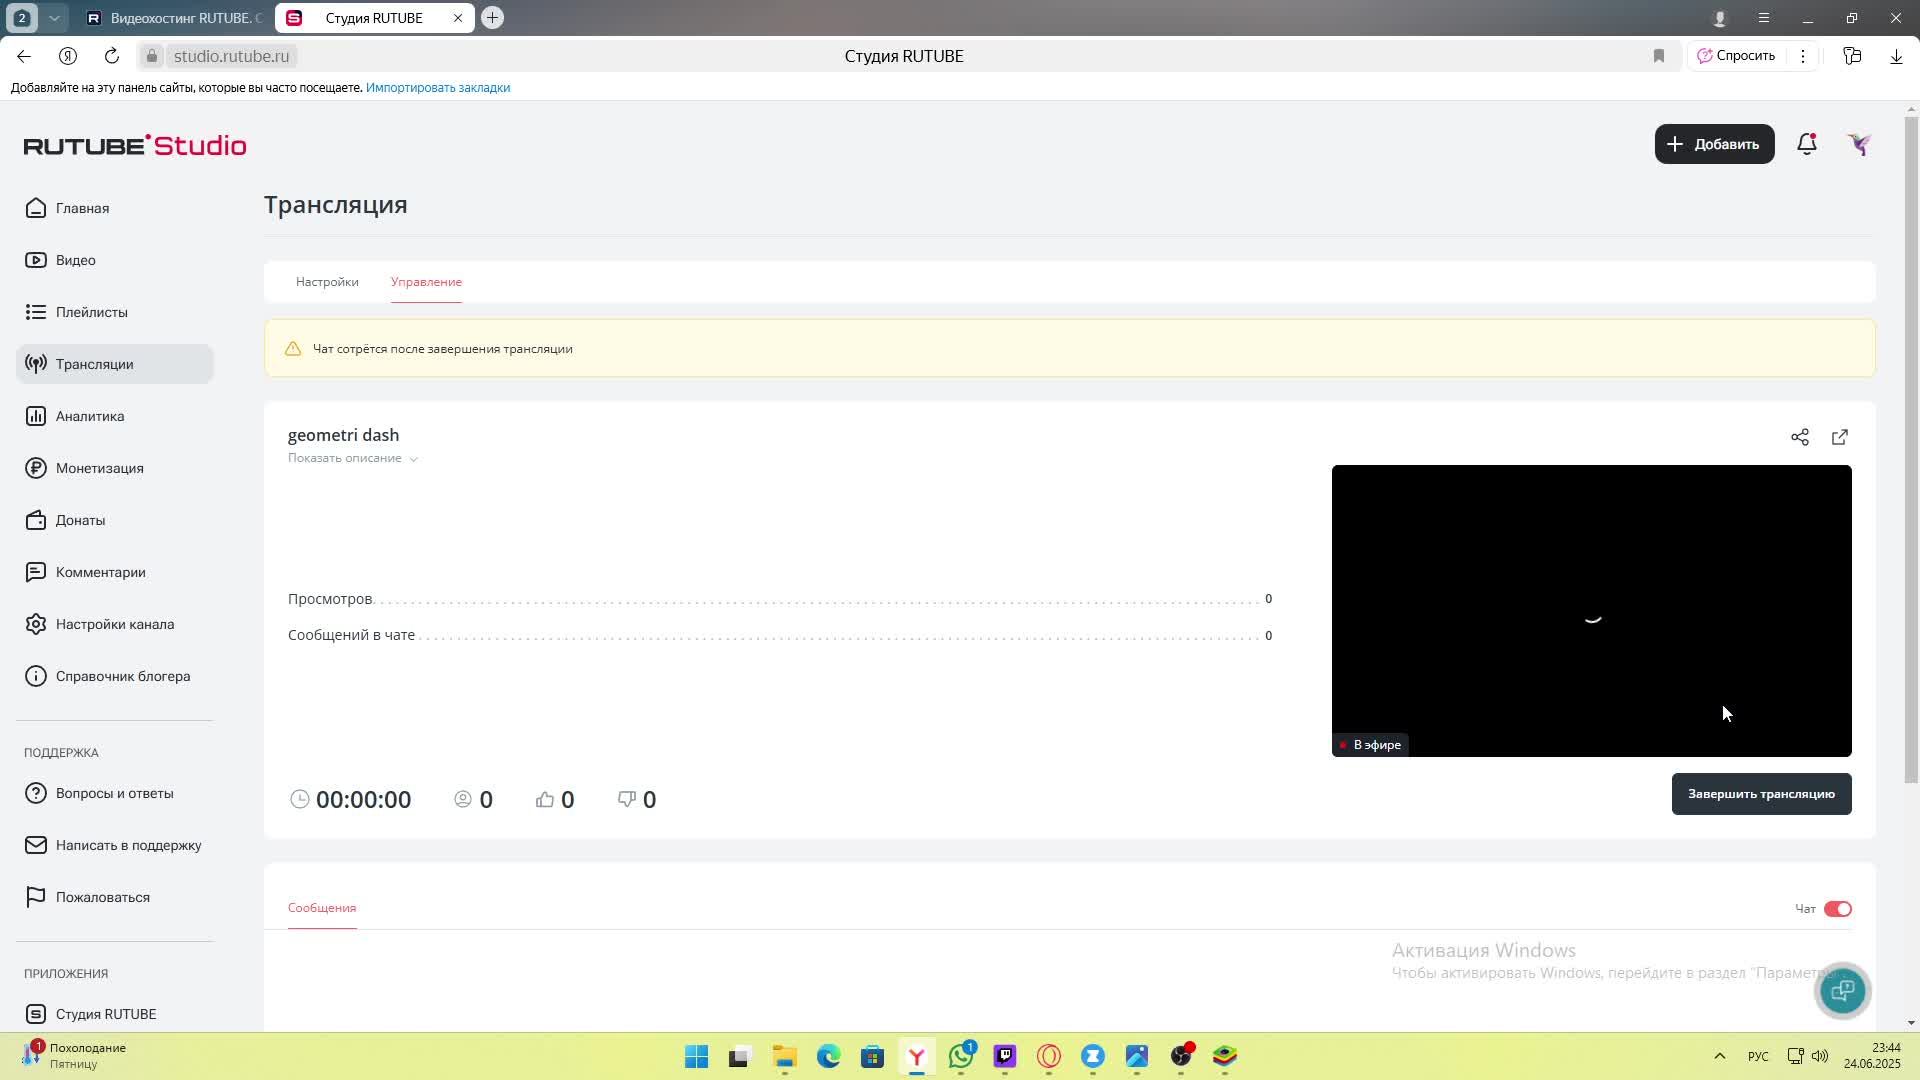Open the Главная sidebar item
Screen dimensions: 1920x1080
pyautogui.click(x=115, y=208)
